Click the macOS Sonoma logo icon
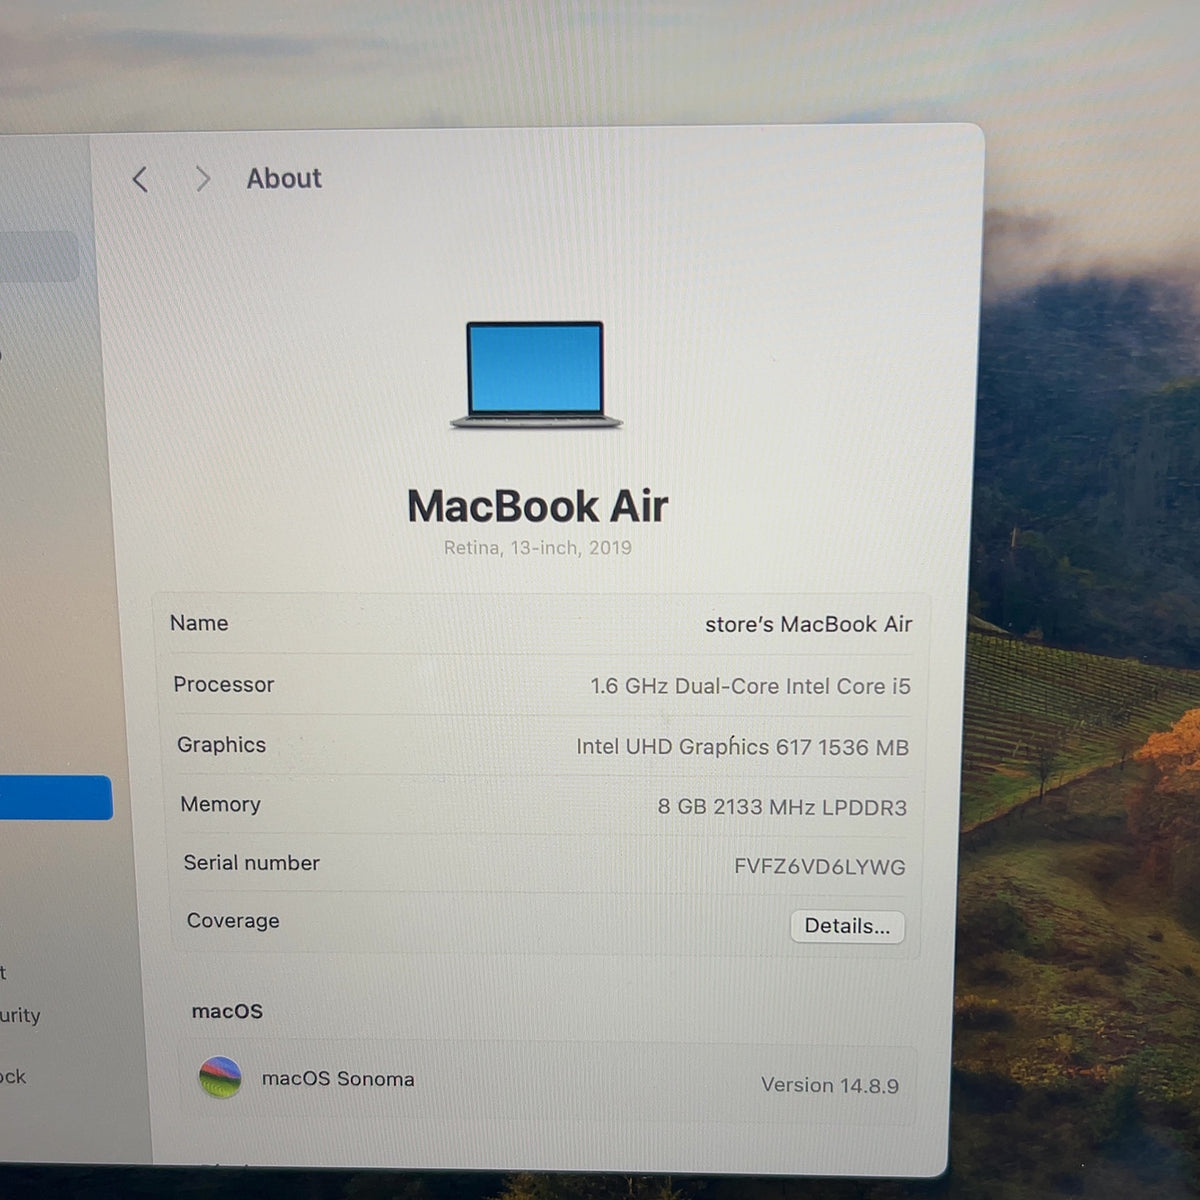The height and width of the screenshot is (1200, 1200). 220,1078
